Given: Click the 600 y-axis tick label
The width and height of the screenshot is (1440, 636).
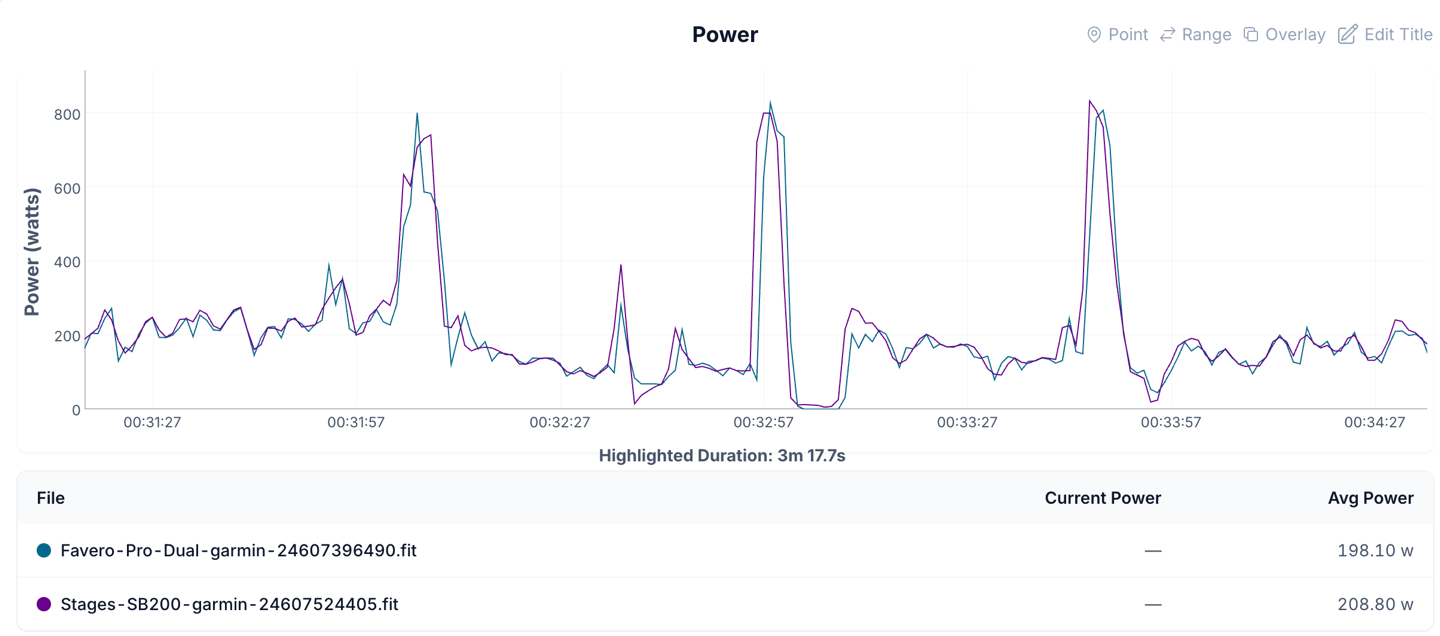Looking at the screenshot, I should pyautogui.click(x=67, y=188).
